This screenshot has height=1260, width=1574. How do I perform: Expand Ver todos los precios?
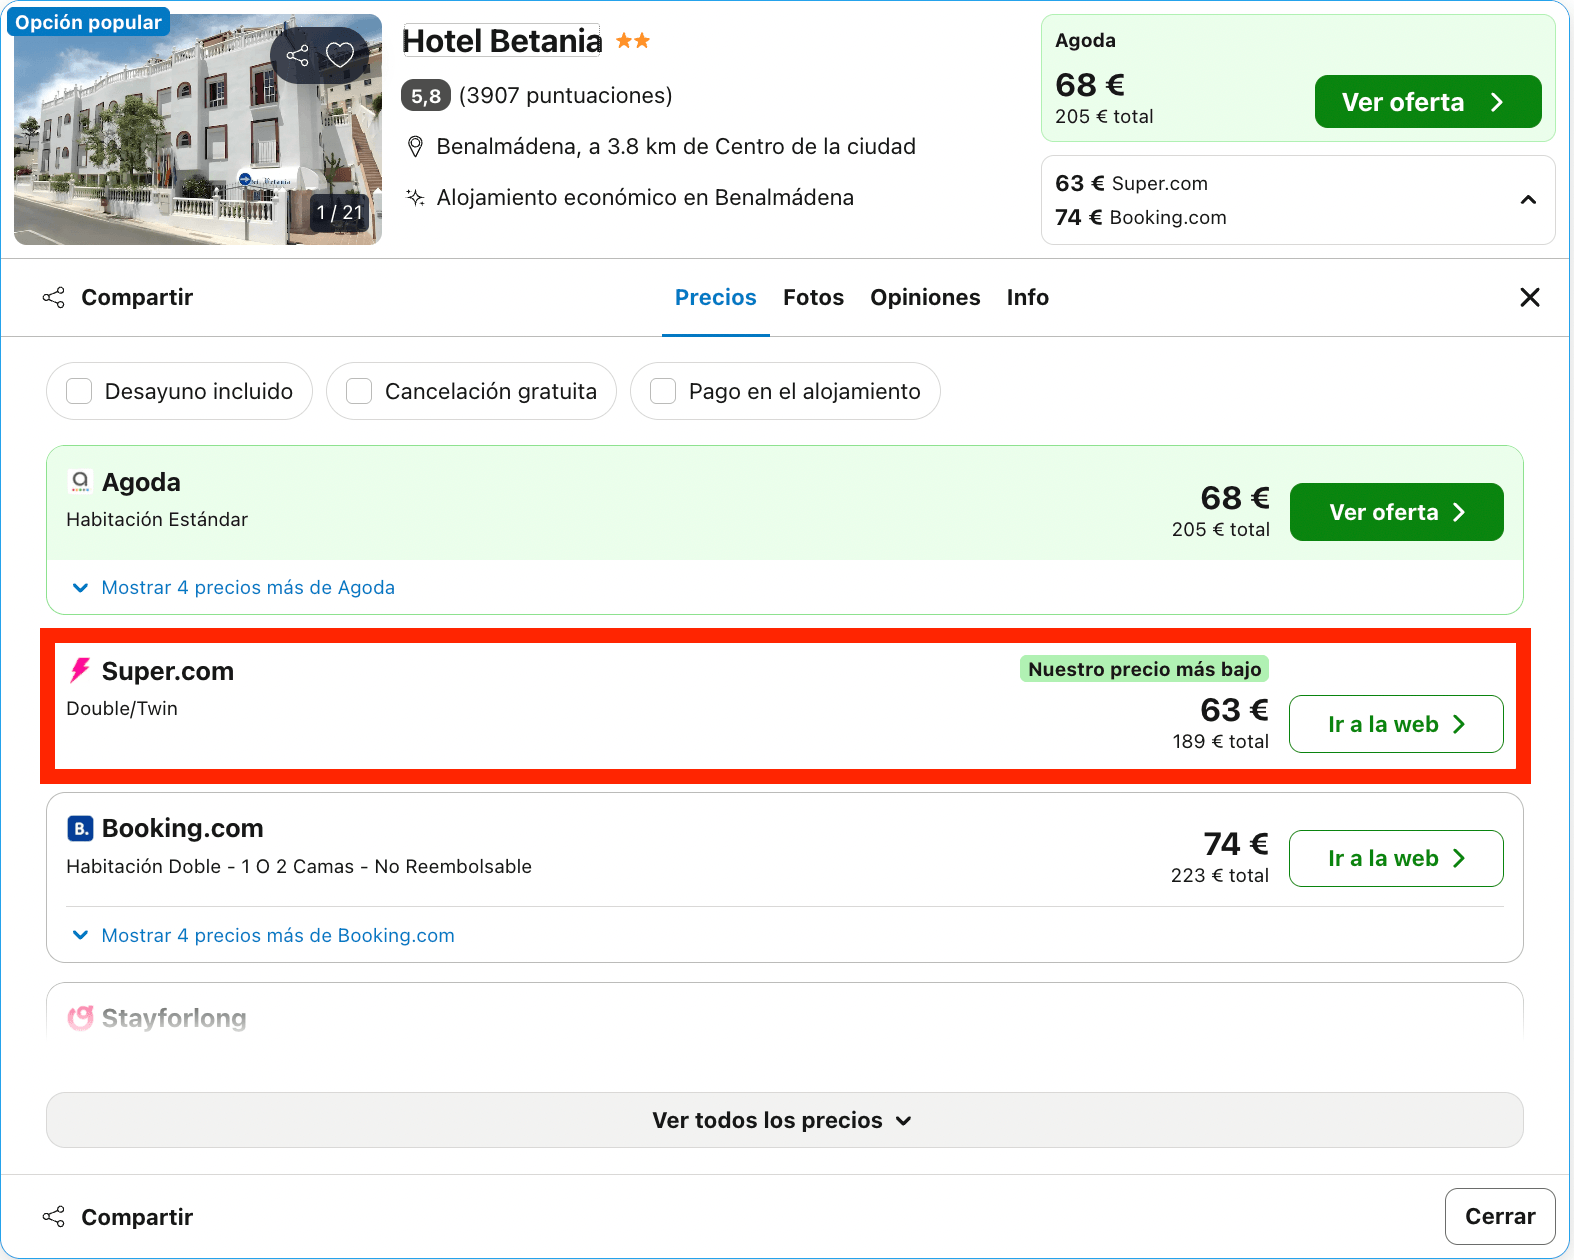784,1120
